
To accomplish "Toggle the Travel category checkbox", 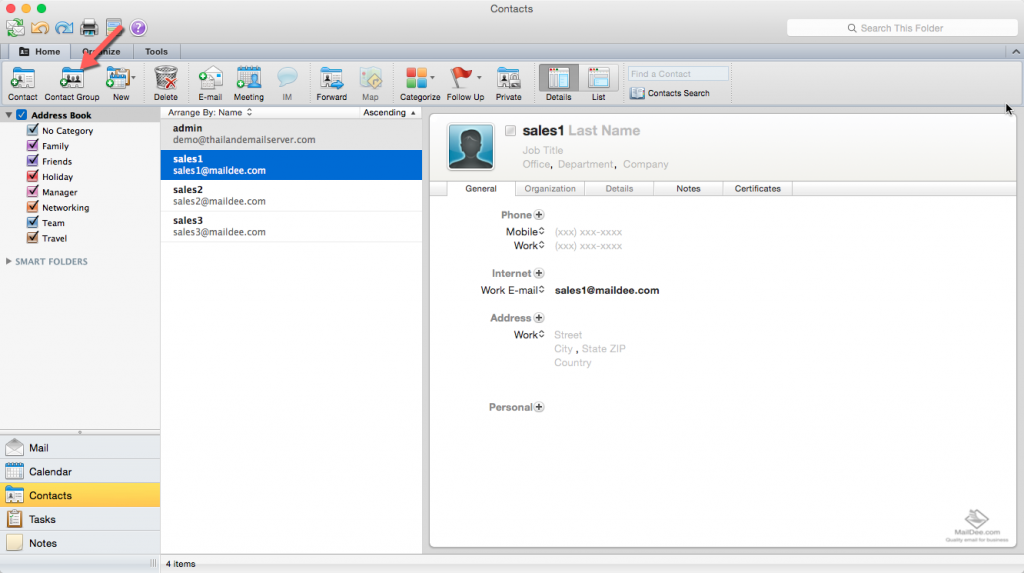I will (33, 238).
